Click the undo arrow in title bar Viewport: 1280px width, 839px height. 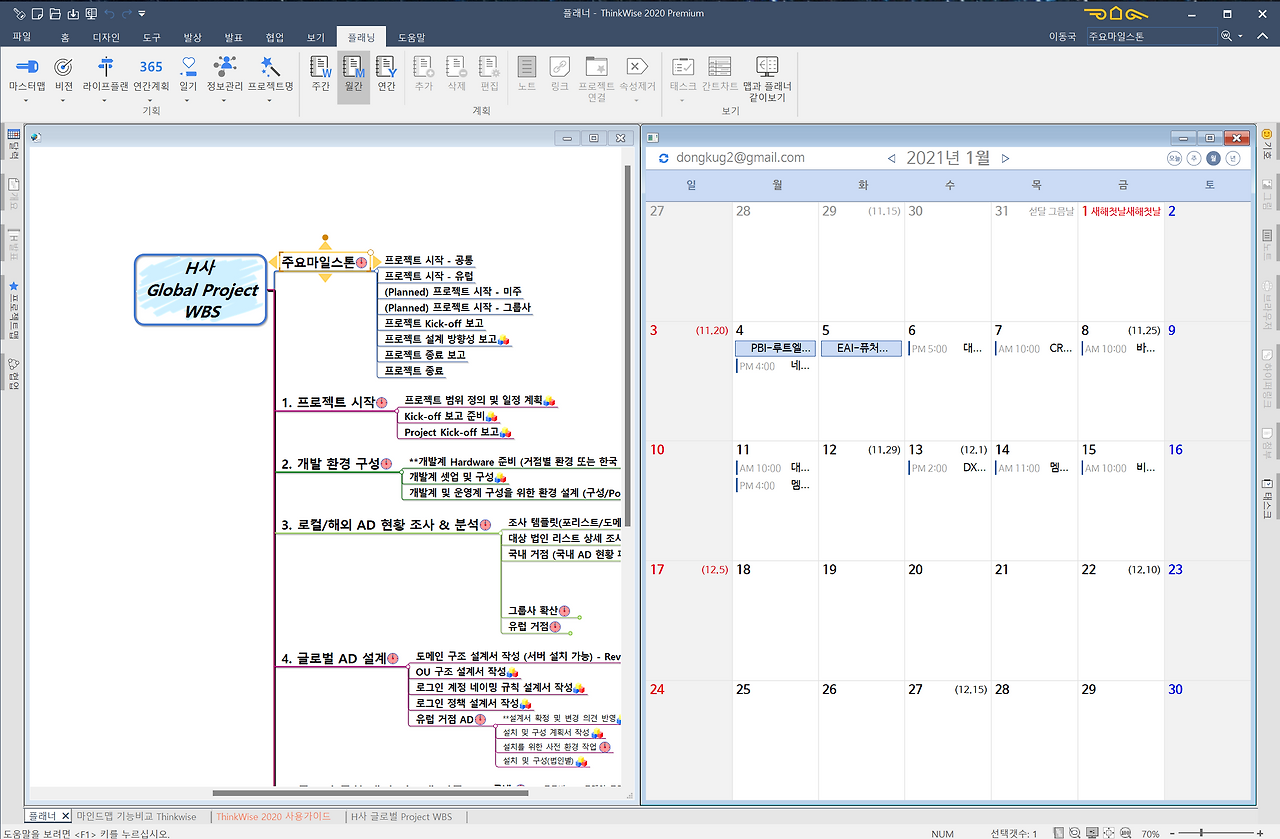(110, 14)
